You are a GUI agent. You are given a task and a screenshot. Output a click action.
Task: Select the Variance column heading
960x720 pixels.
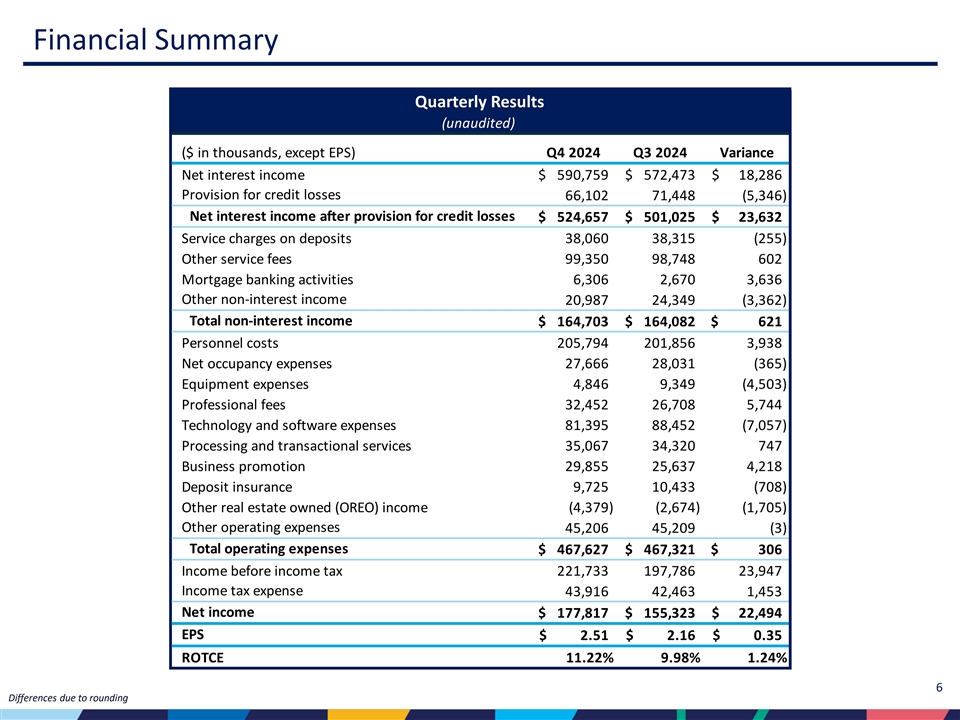click(x=746, y=153)
